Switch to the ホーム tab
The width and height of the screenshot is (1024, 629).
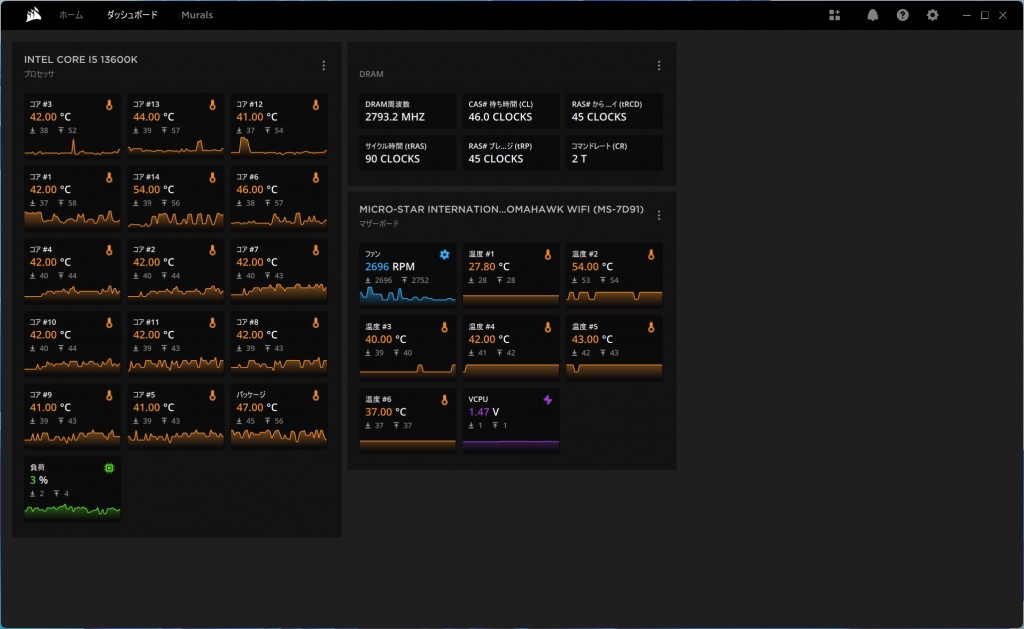click(x=71, y=16)
